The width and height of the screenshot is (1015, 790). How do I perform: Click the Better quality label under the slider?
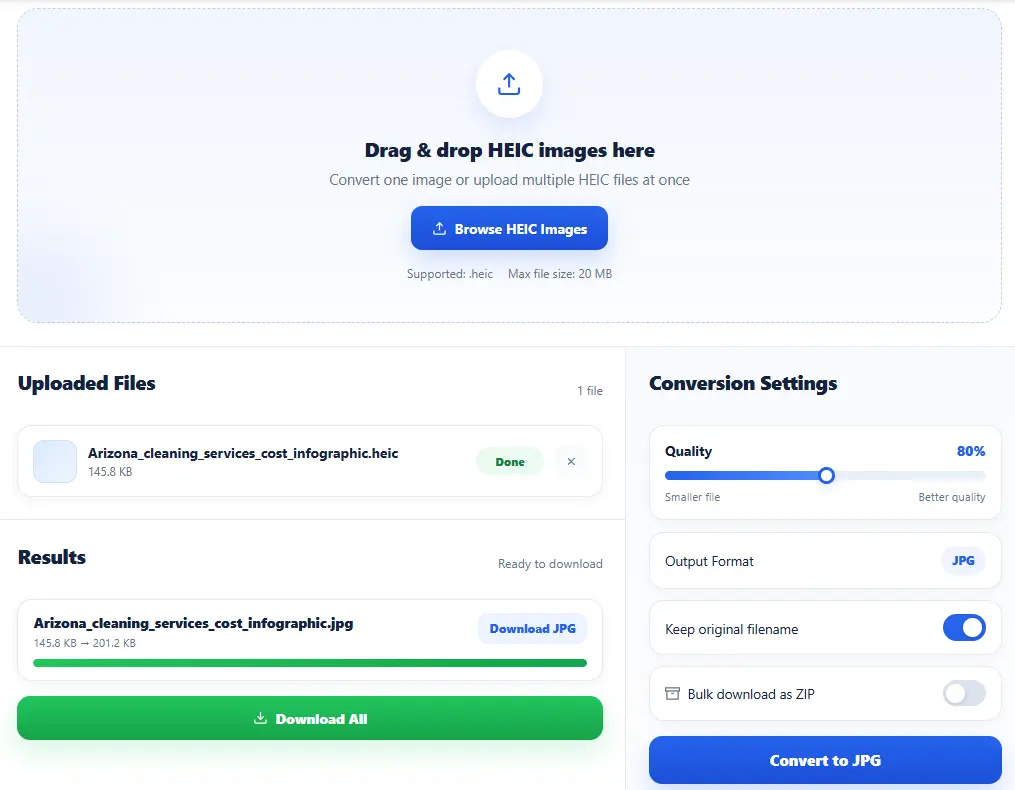point(951,497)
